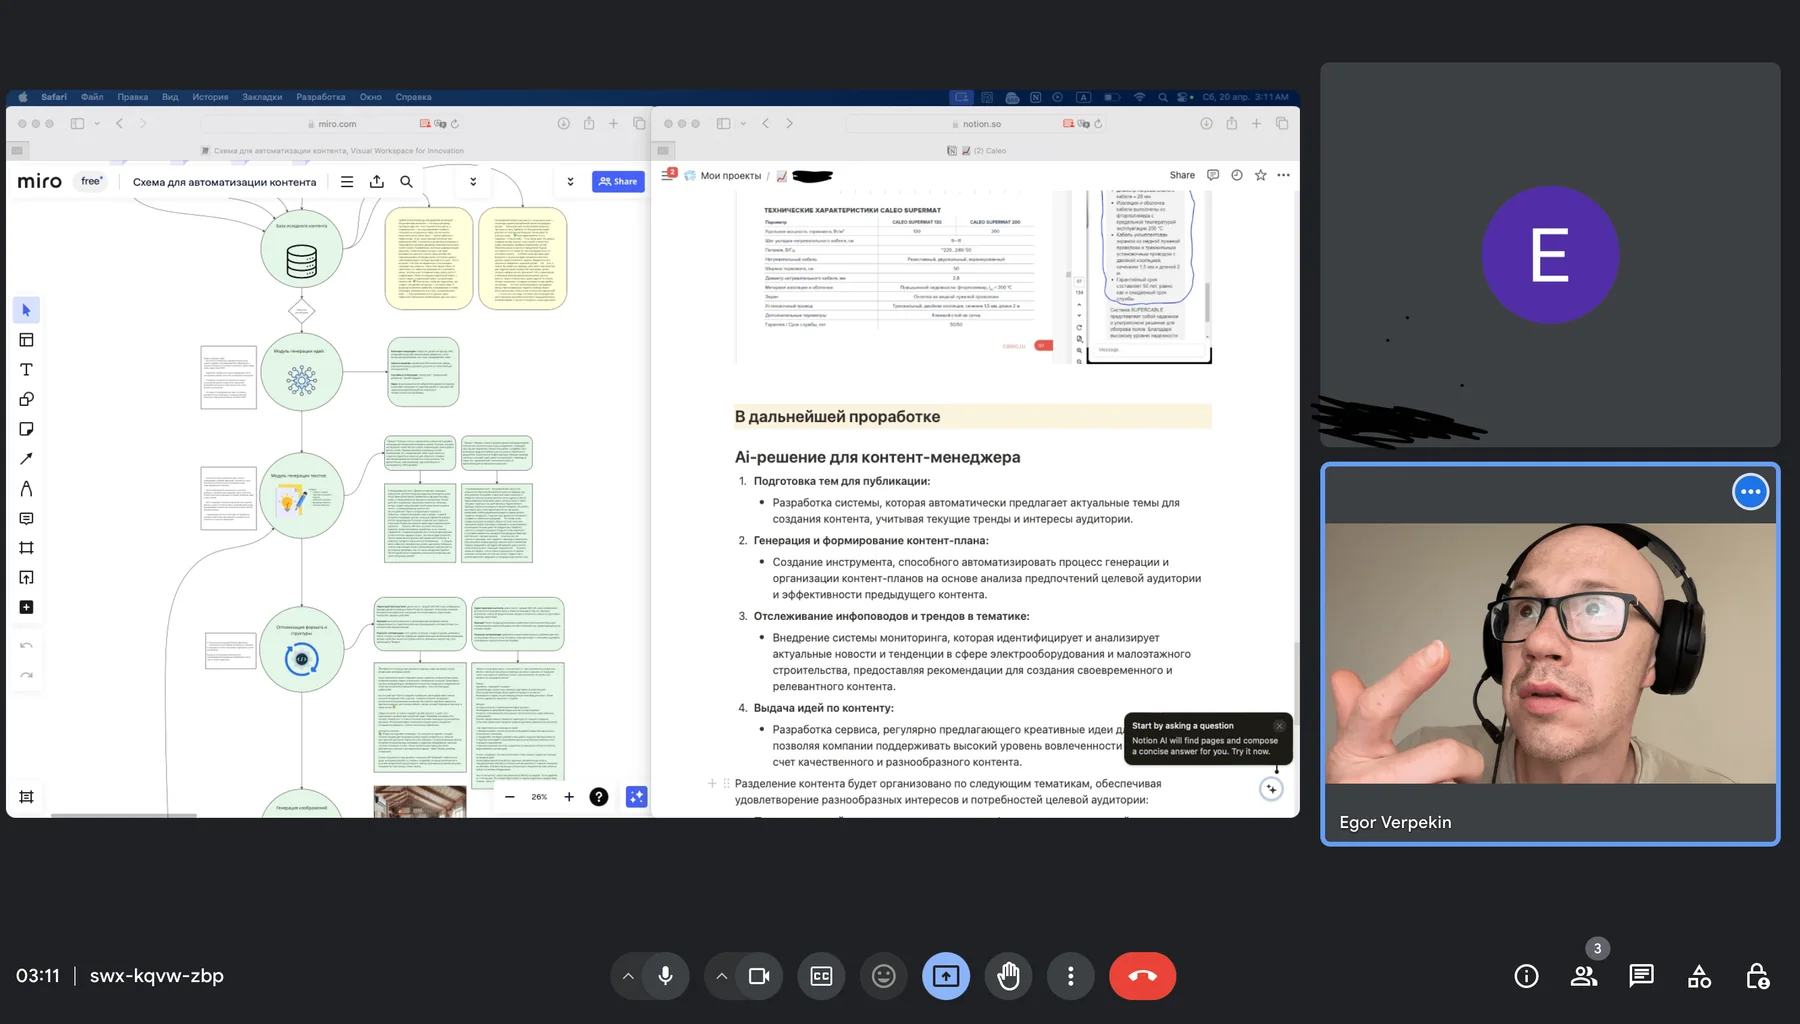Mute the microphone in the call bar

click(x=665, y=976)
